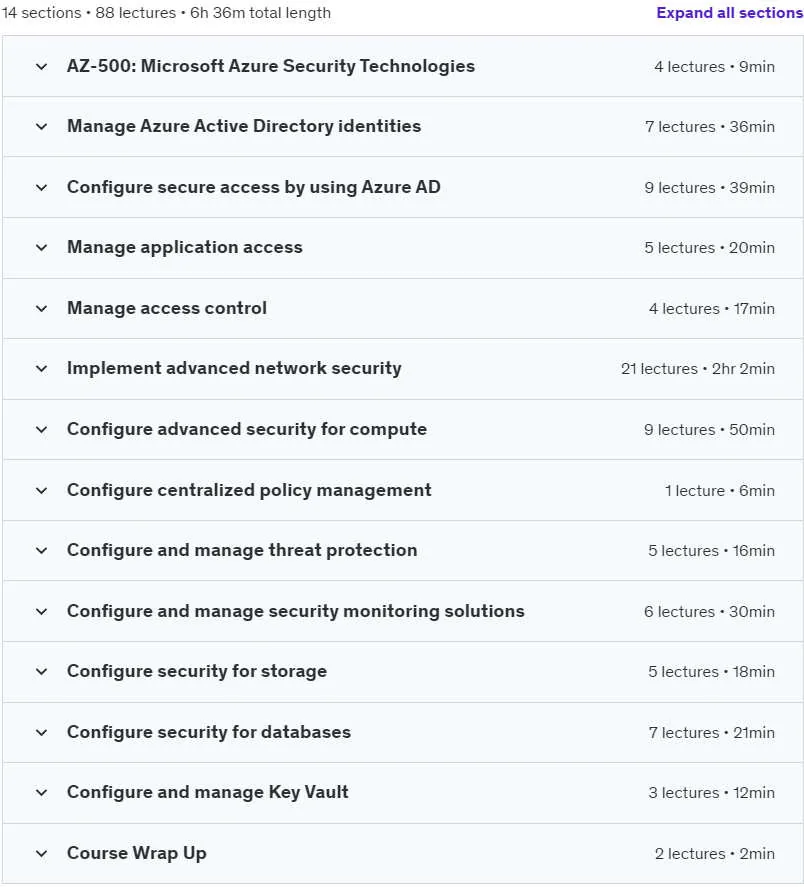Screen dimensions: 804x887
Task: Click chevron beside security monitoring solutions section
Action: click(x=41, y=612)
